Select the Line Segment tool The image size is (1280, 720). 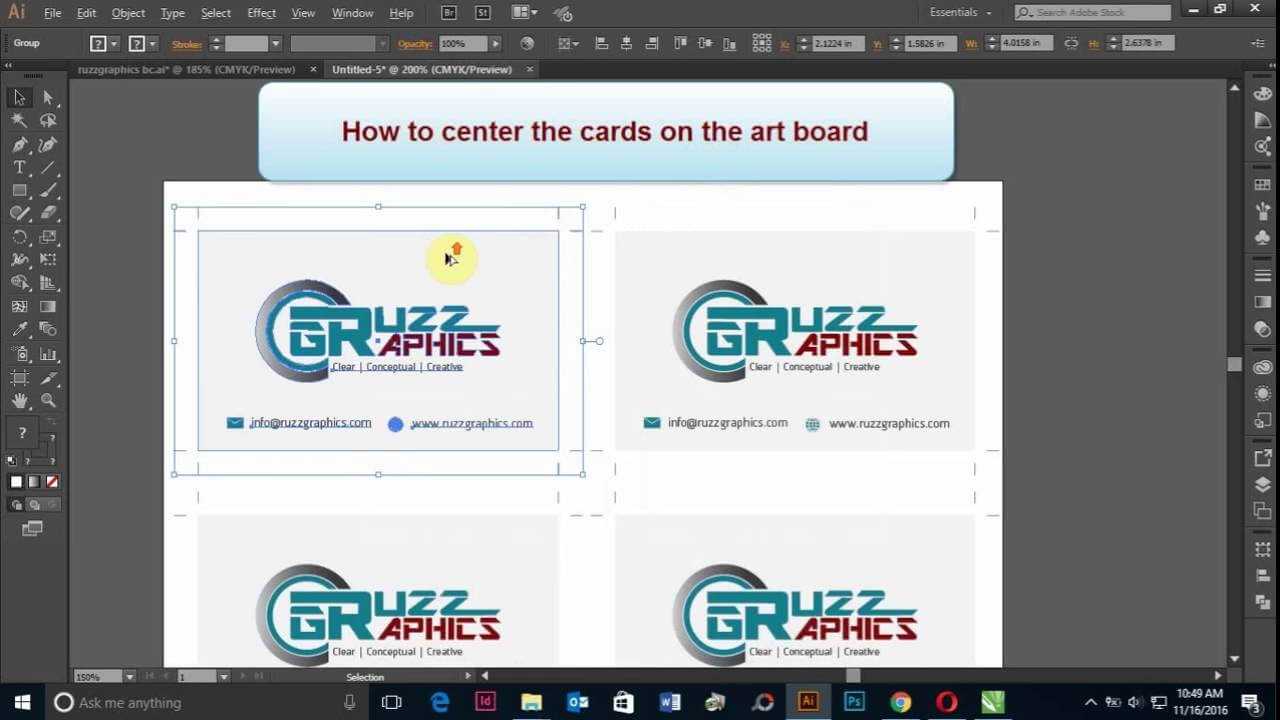pyautogui.click(x=48, y=167)
